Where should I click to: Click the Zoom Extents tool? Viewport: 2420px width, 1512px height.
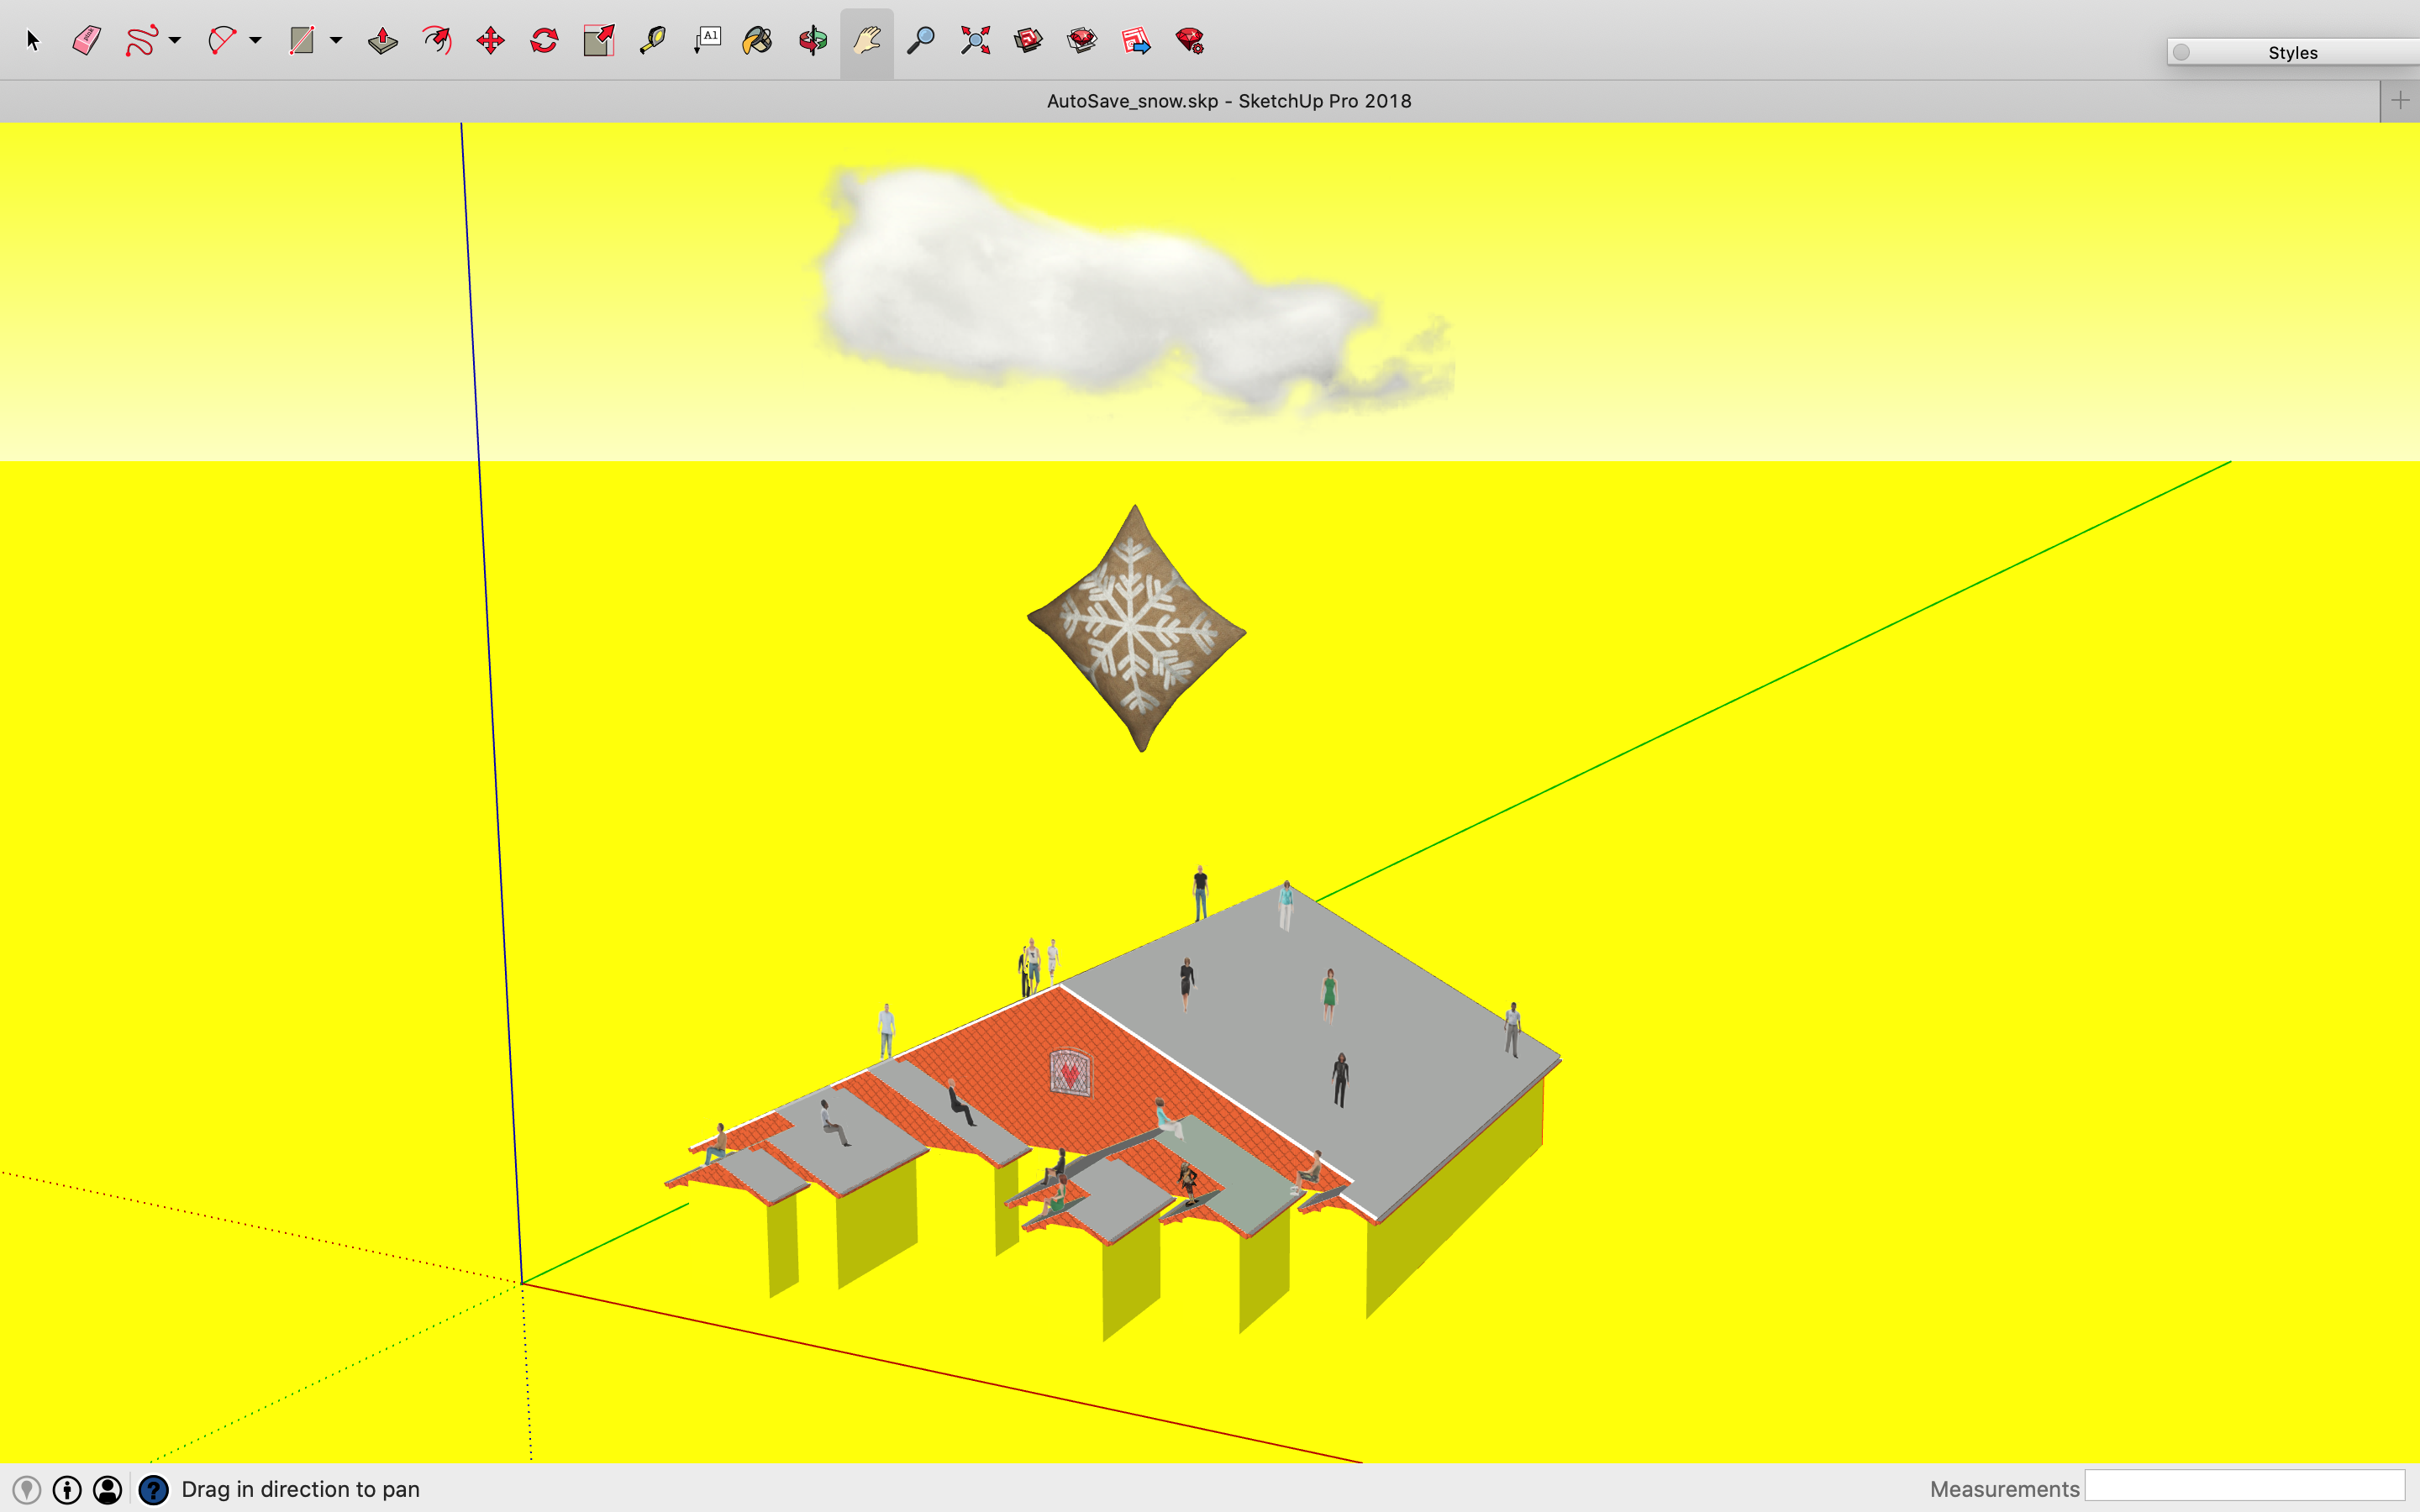tap(975, 41)
